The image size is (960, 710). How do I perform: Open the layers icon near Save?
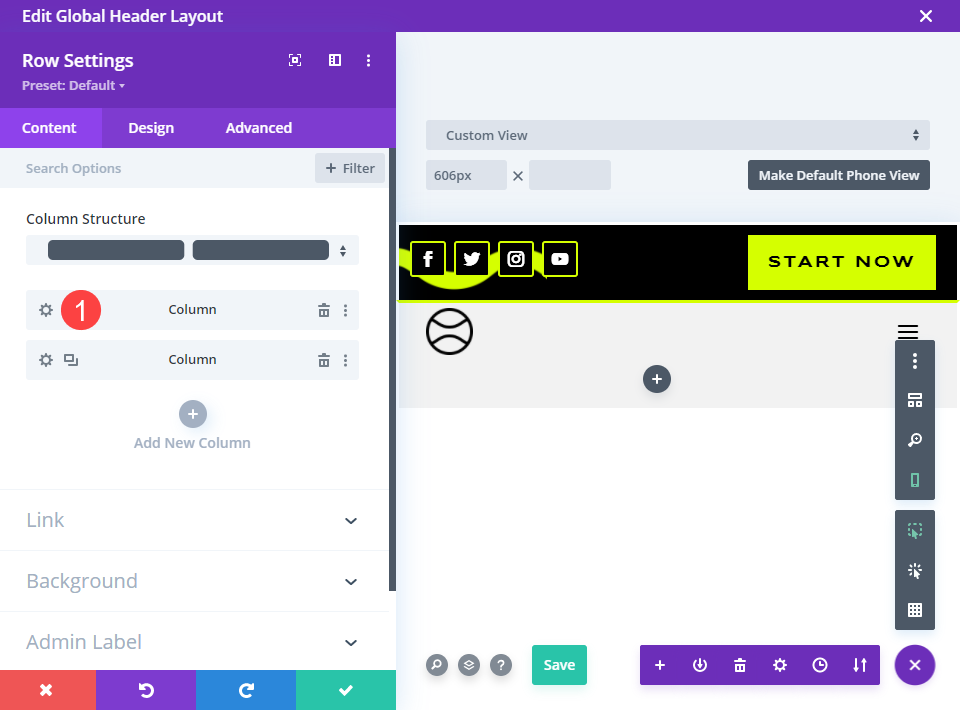[469, 665]
